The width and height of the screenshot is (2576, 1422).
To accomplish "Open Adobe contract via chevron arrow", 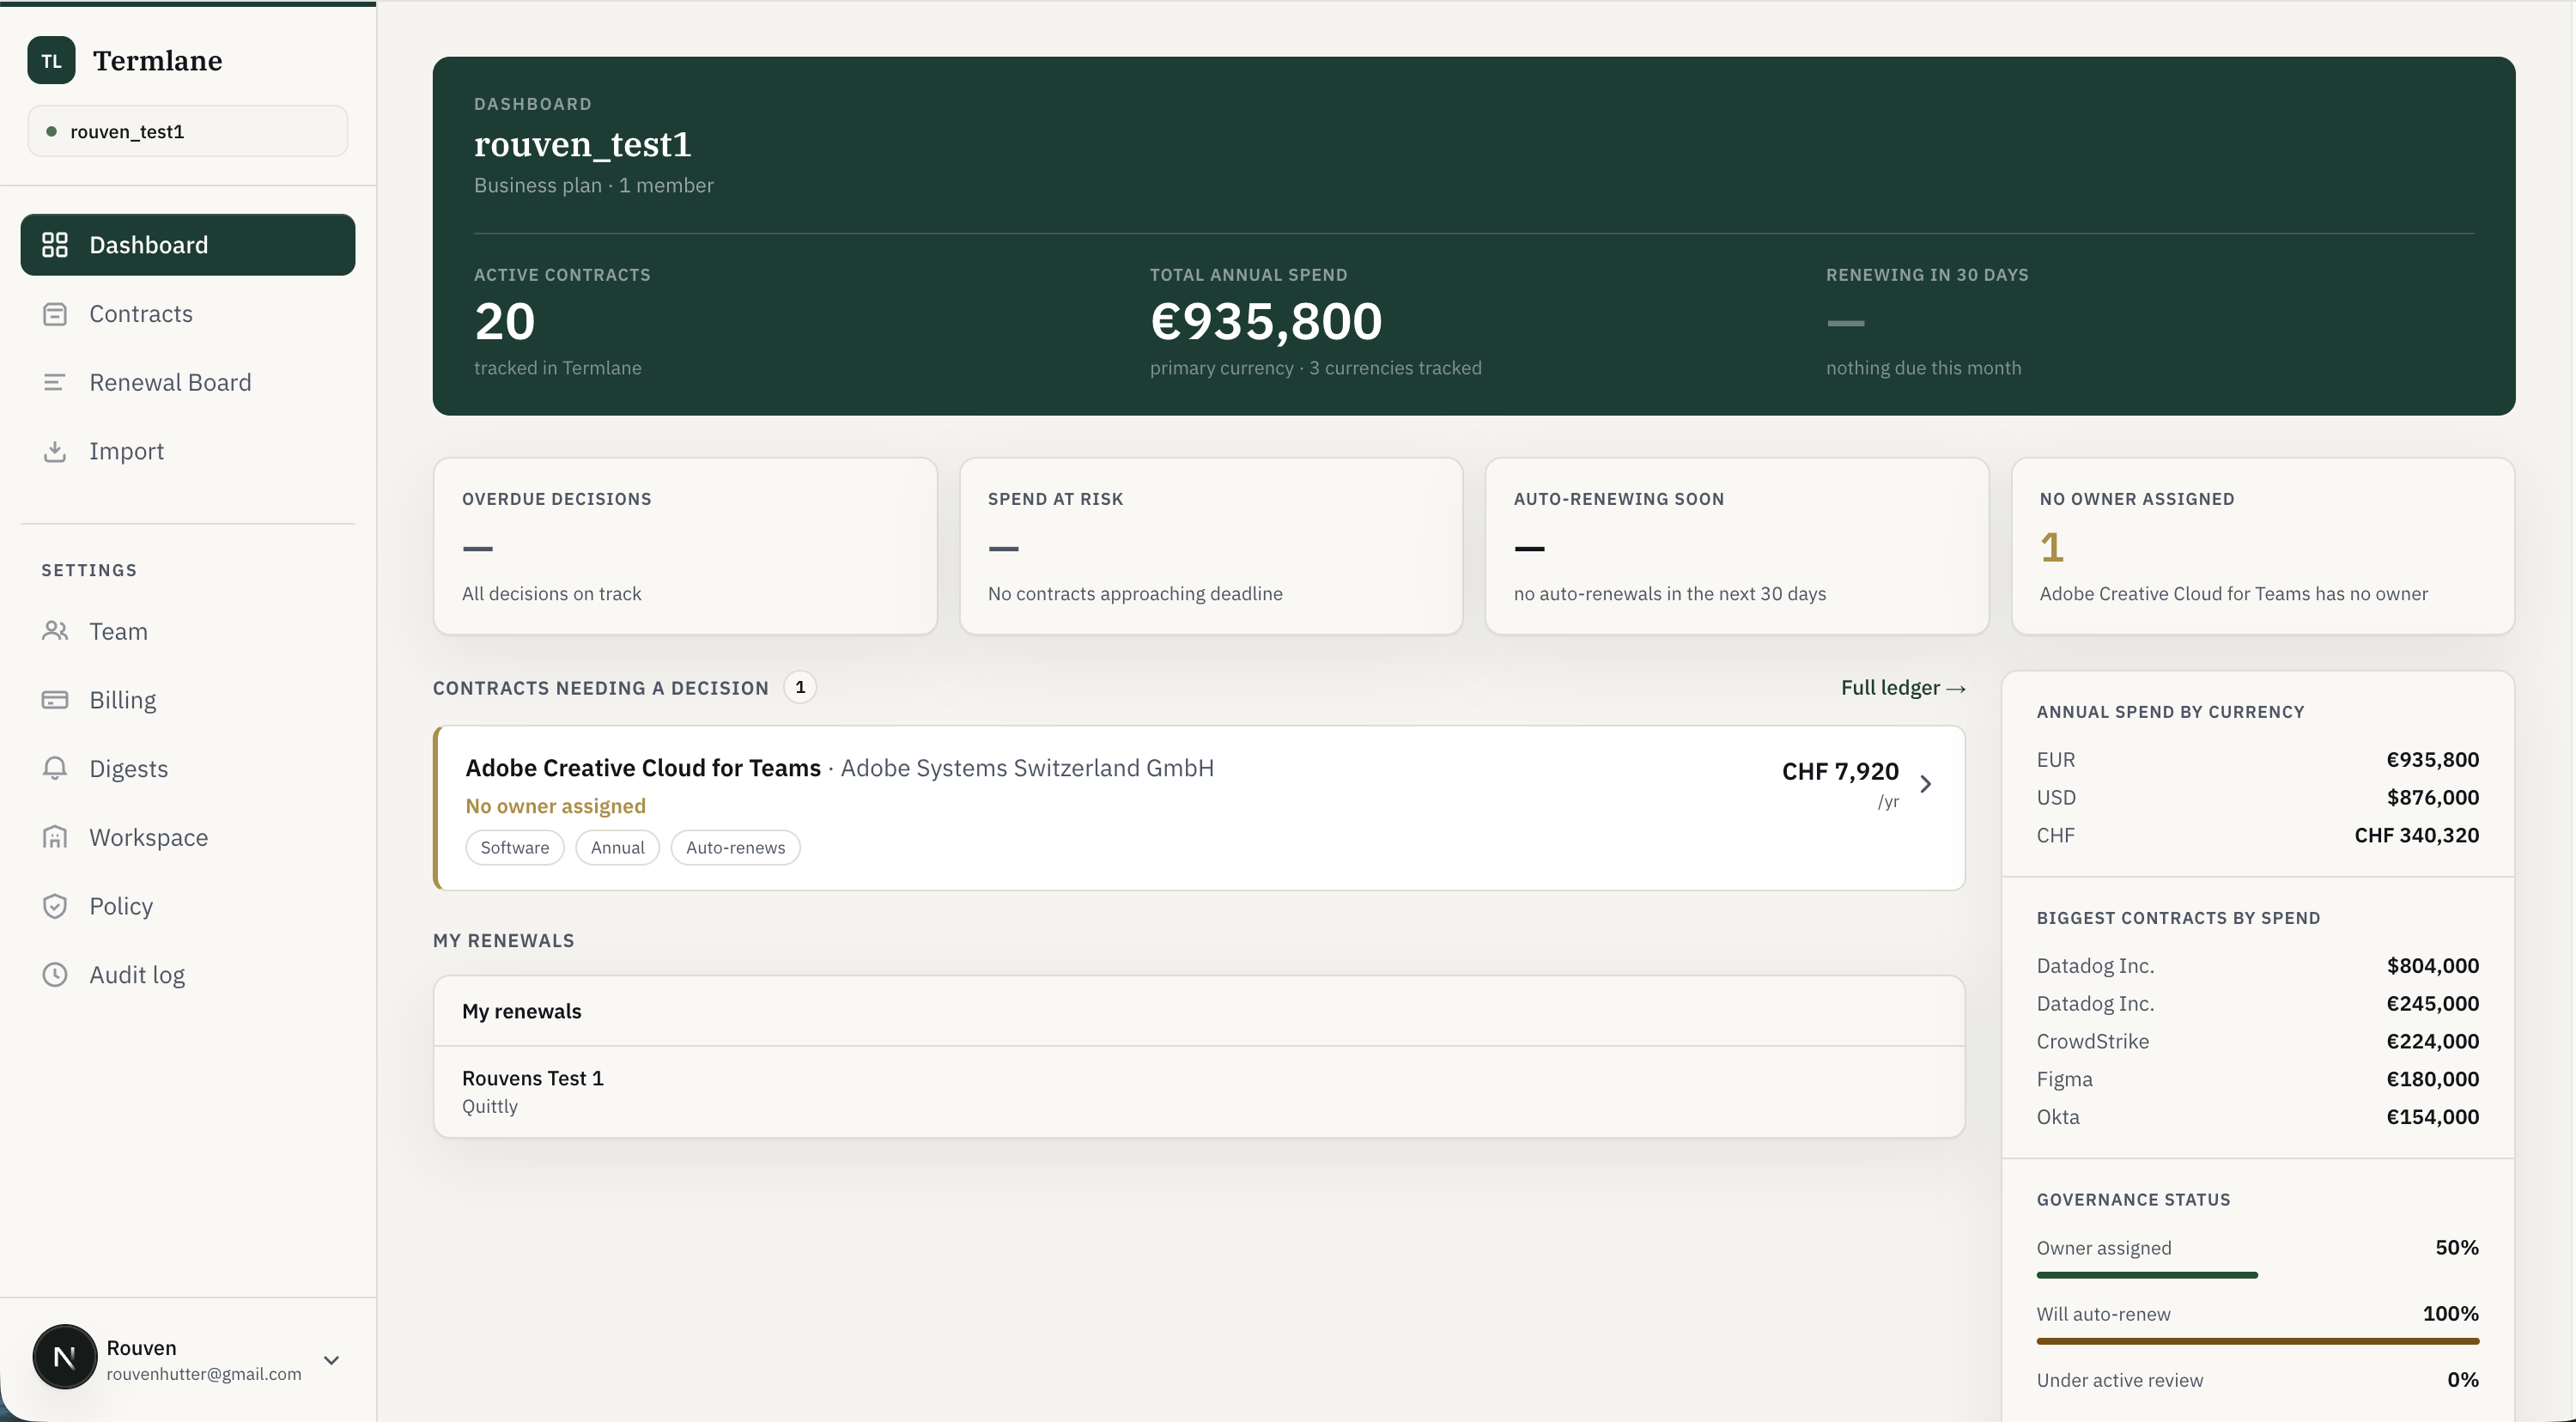I will (1925, 784).
